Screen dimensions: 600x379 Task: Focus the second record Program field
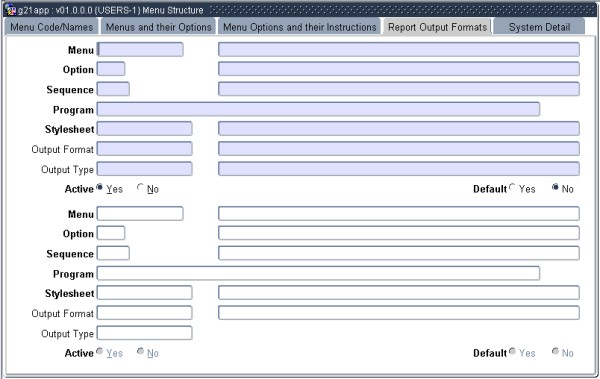(318, 273)
